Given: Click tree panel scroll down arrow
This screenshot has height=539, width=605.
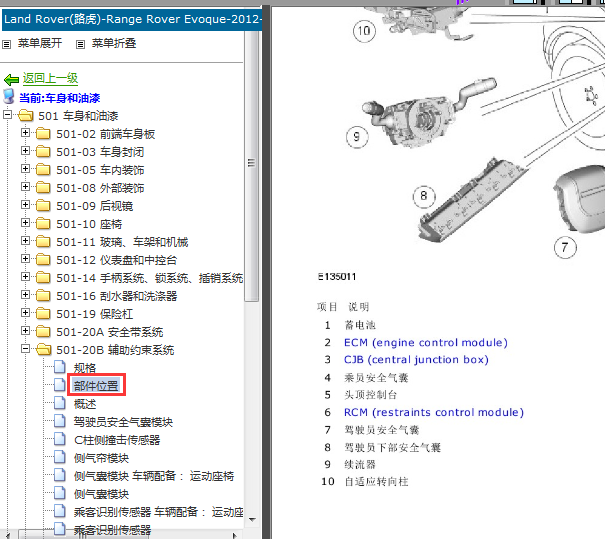Looking at the screenshot, I should pos(252,519).
